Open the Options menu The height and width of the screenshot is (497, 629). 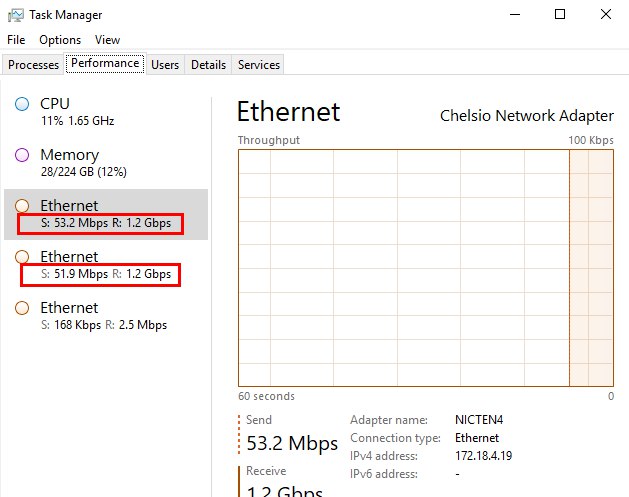click(x=60, y=40)
